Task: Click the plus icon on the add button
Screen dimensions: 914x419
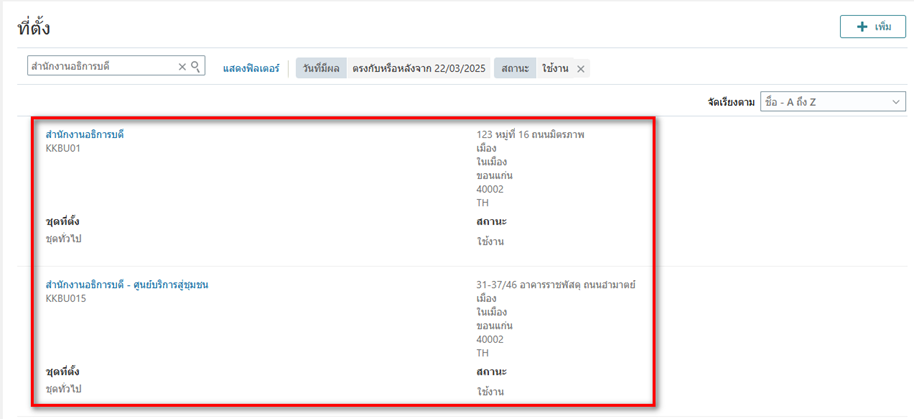Action: point(860,26)
